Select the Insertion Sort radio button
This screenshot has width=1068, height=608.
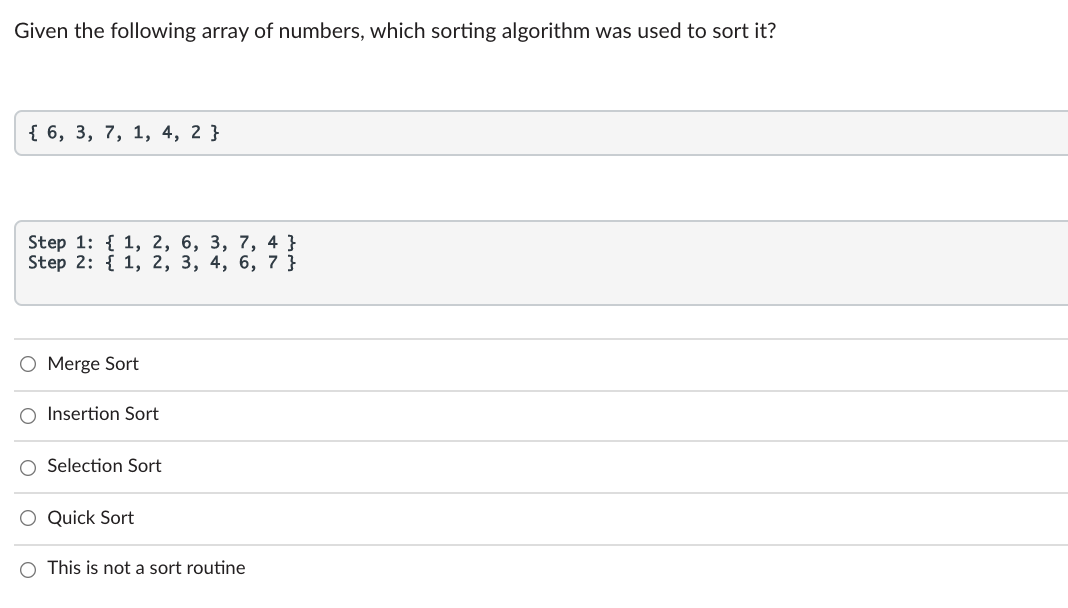(x=28, y=415)
